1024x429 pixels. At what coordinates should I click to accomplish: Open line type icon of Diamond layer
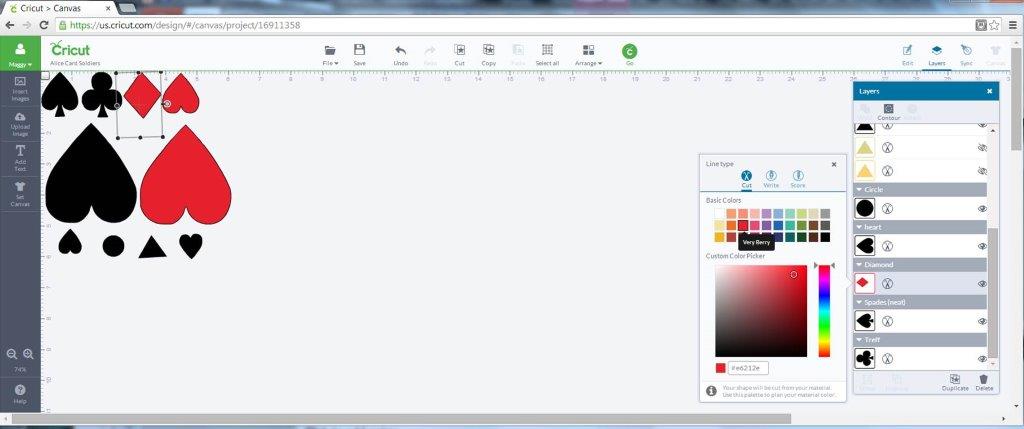pyautogui.click(x=888, y=283)
